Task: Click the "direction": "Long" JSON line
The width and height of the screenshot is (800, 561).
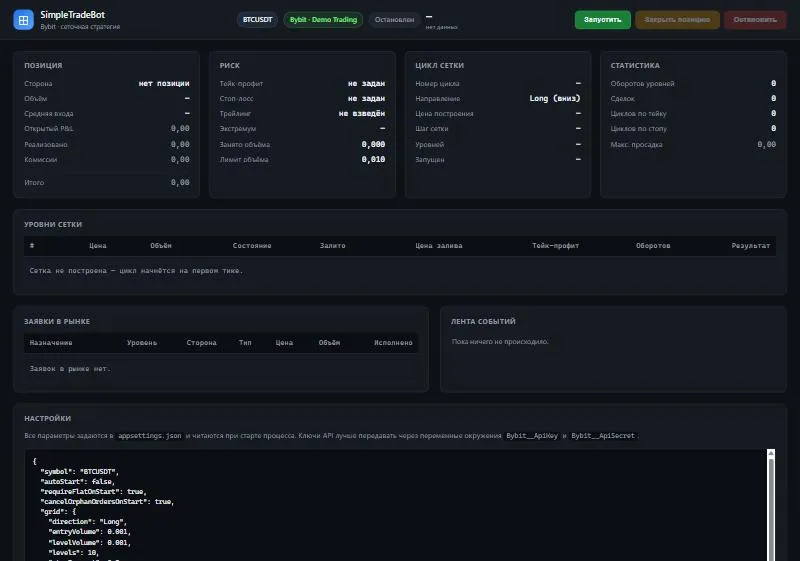Action: pyautogui.click(x=87, y=522)
